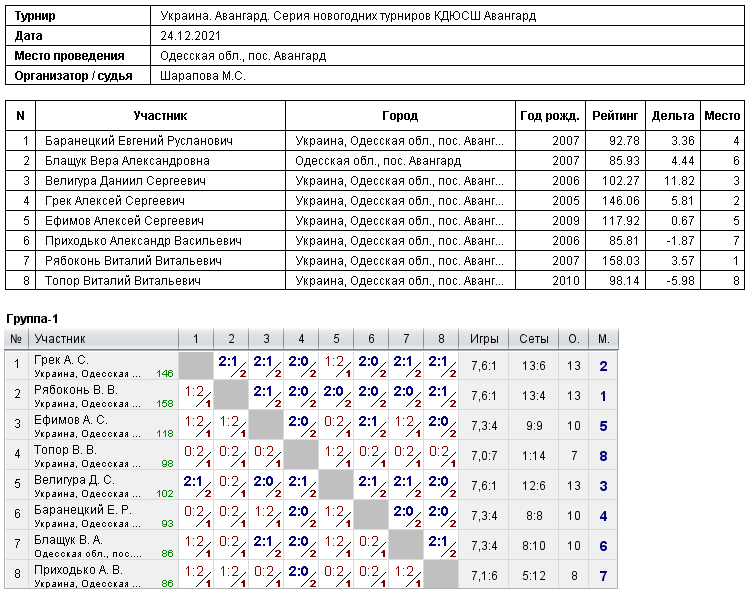Click birth year 2010
750x594 pixels.
pyautogui.click(x=566, y=281)
